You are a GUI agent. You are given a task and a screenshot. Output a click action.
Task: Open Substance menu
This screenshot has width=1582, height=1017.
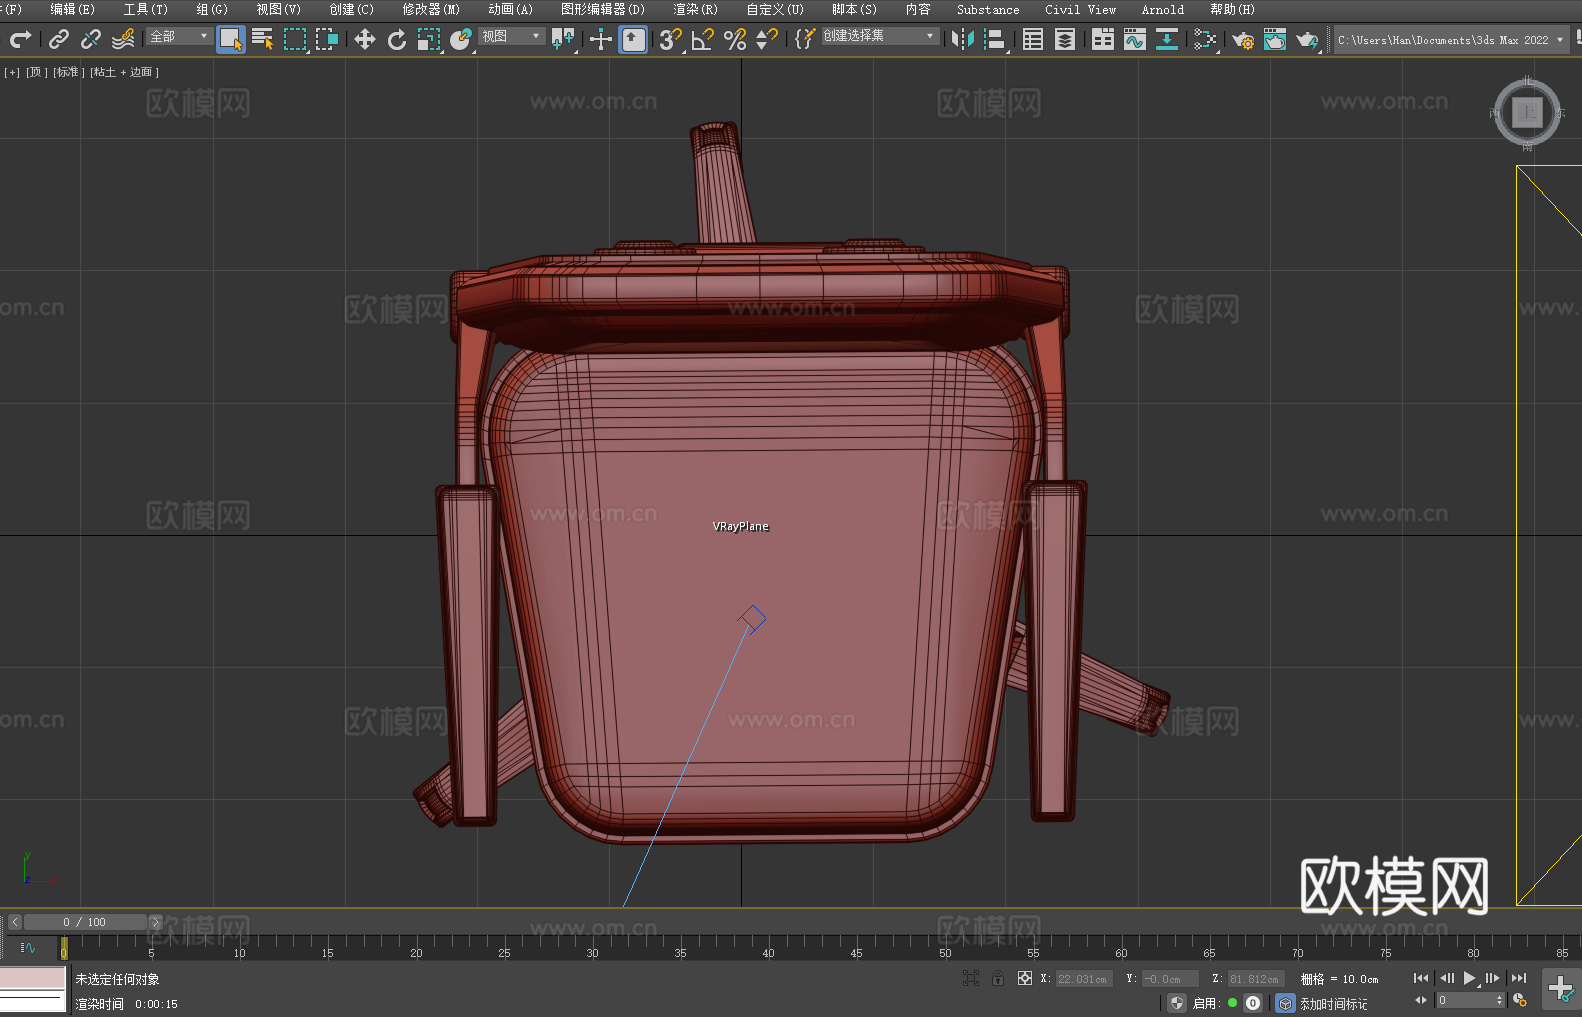click(988, 9)
